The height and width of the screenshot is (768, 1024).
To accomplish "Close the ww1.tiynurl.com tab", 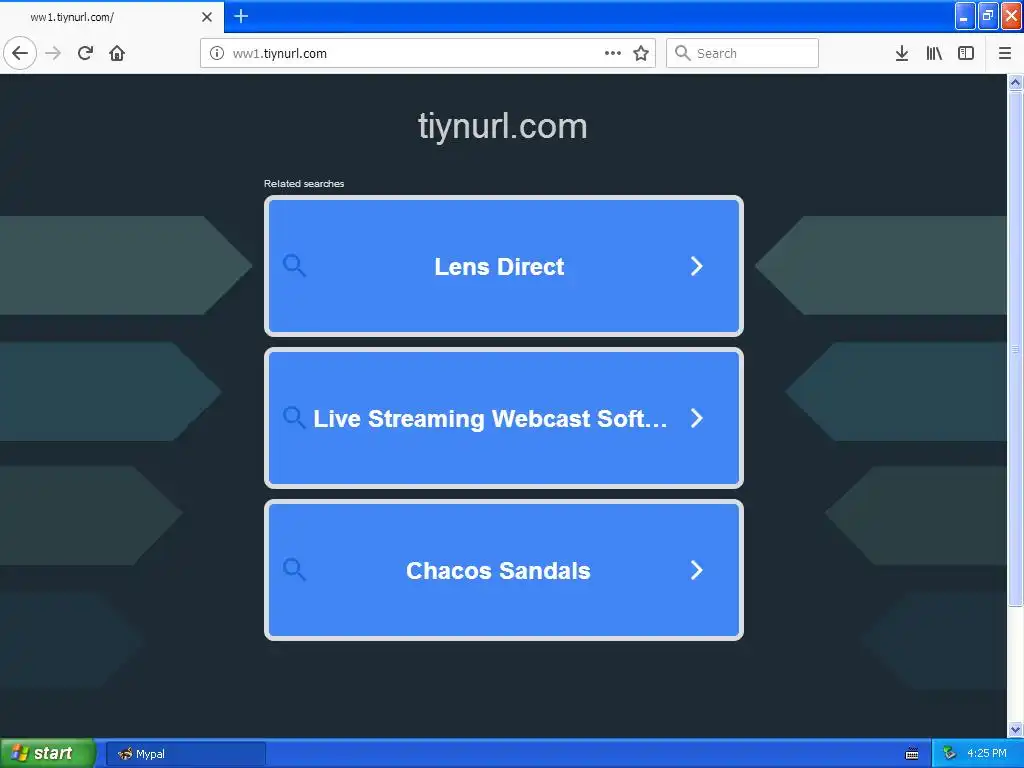I will click(x=207, y=17).
